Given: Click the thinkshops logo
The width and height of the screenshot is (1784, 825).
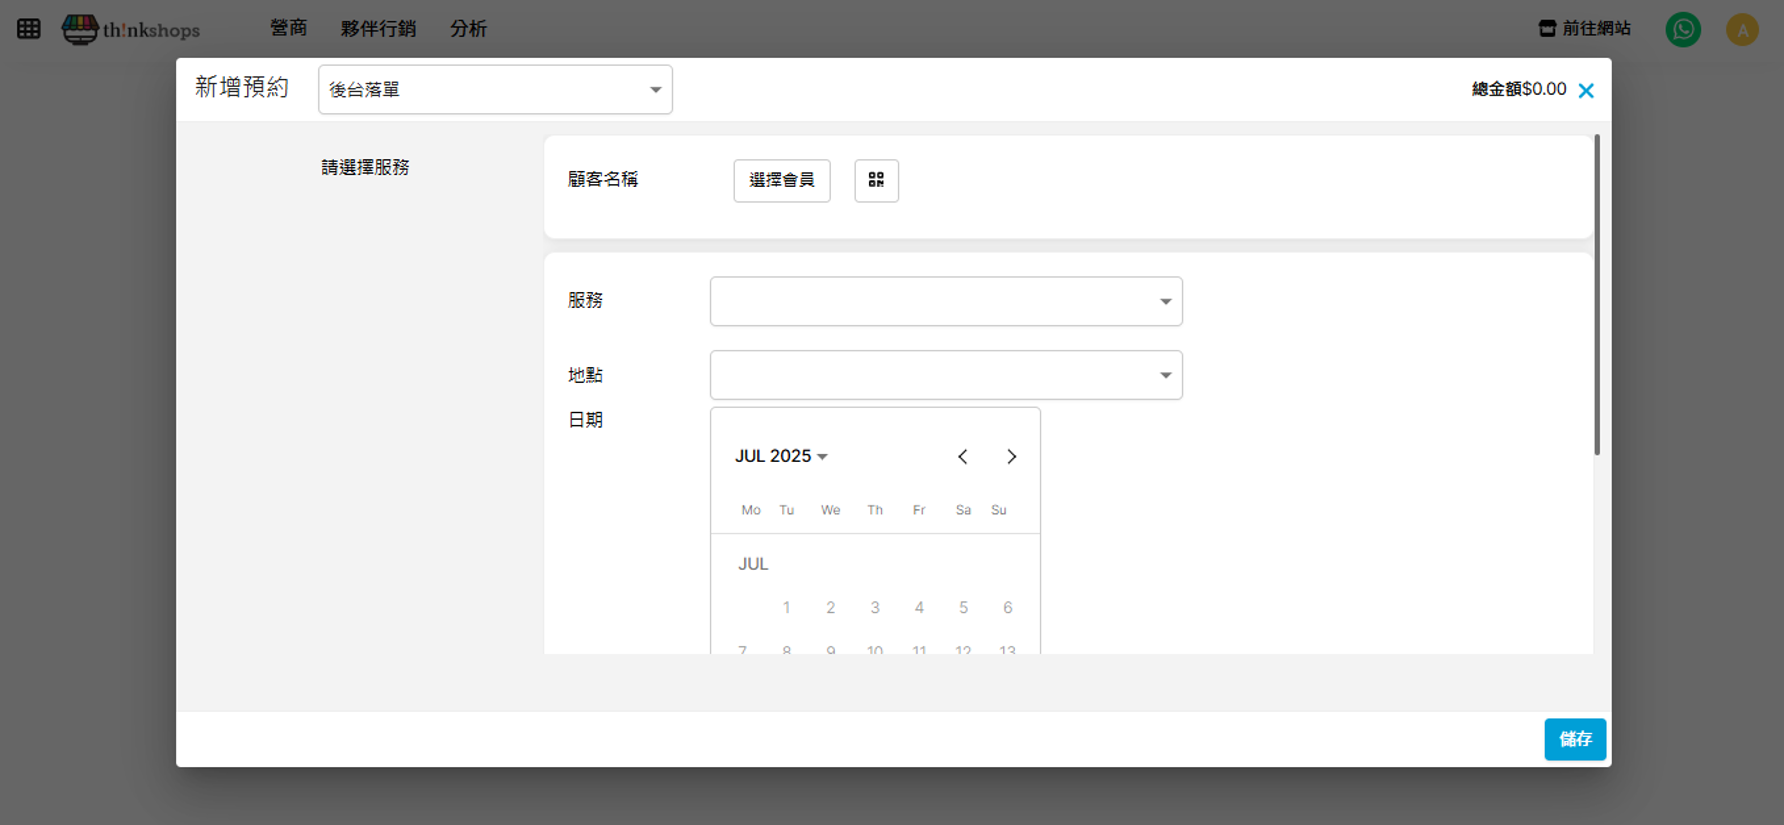Looking at the screenshot, I should (131, 29).
